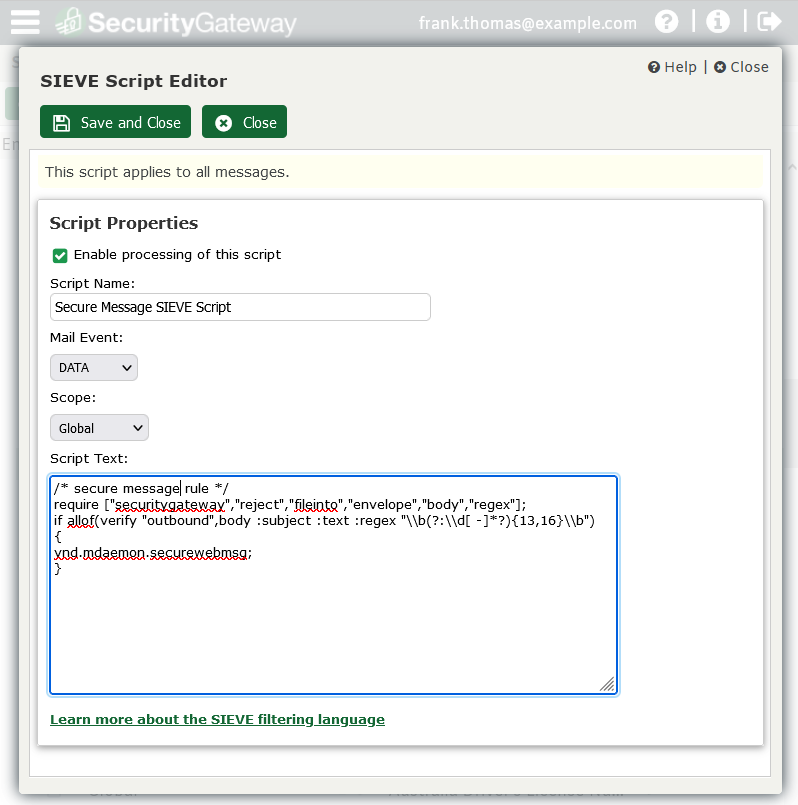
Task: Open Learn more about SIEVE link
Action: pos(217,719)
